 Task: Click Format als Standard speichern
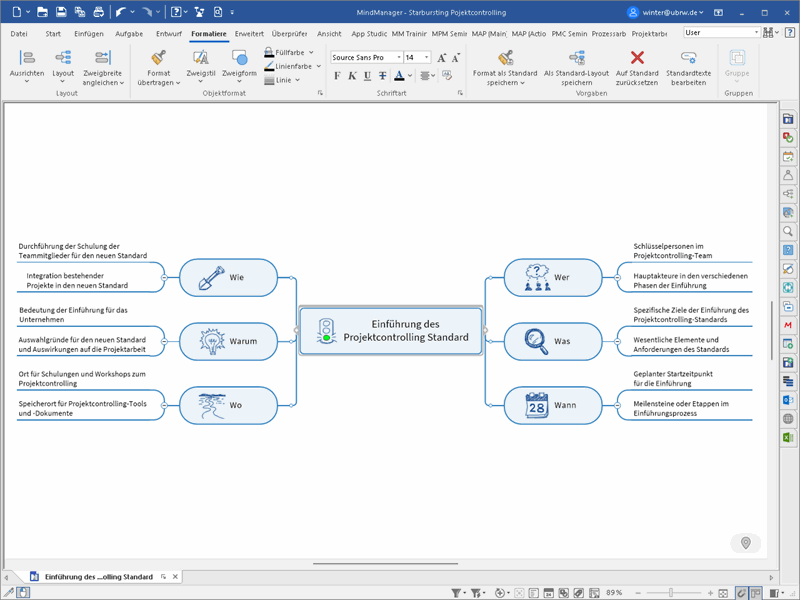coord(505,68)
